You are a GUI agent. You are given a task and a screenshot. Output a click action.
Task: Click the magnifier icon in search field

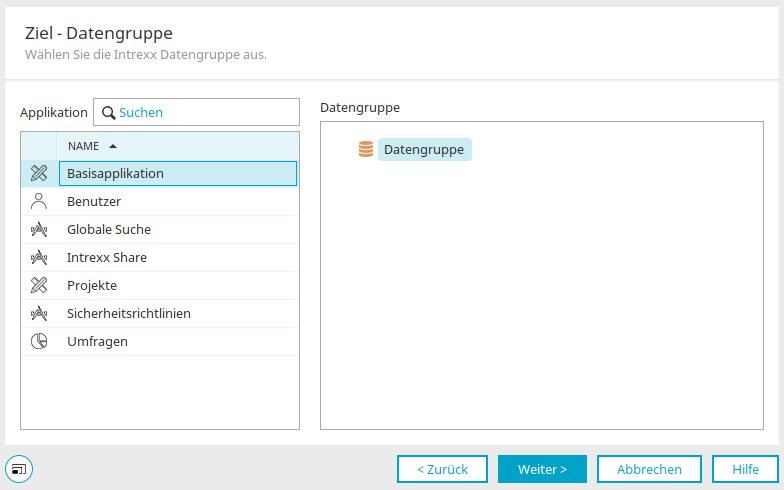pos(108,113)
